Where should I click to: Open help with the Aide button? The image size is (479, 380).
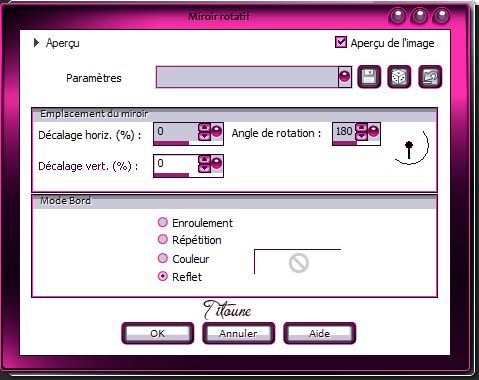[319, 333]
